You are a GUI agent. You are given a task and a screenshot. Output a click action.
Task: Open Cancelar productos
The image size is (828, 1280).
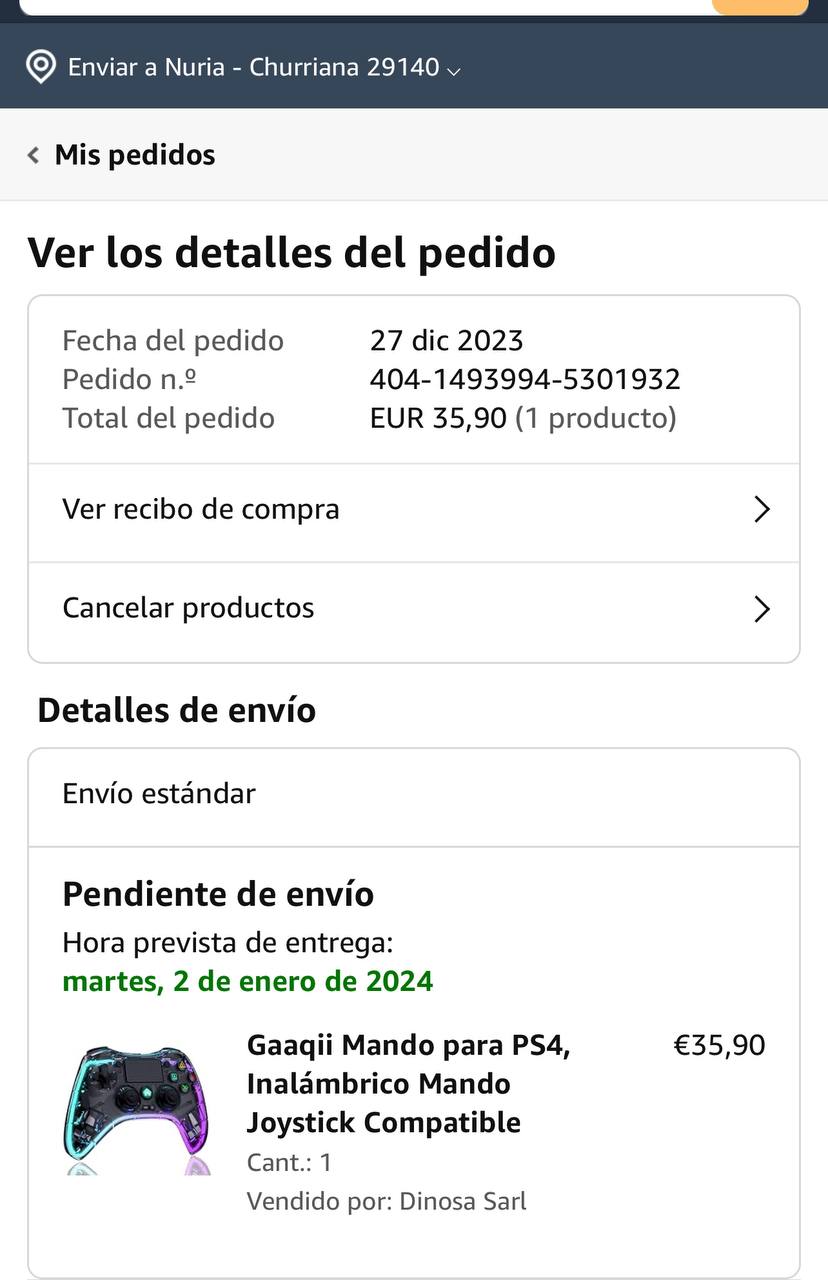click(x=414, y=609)
